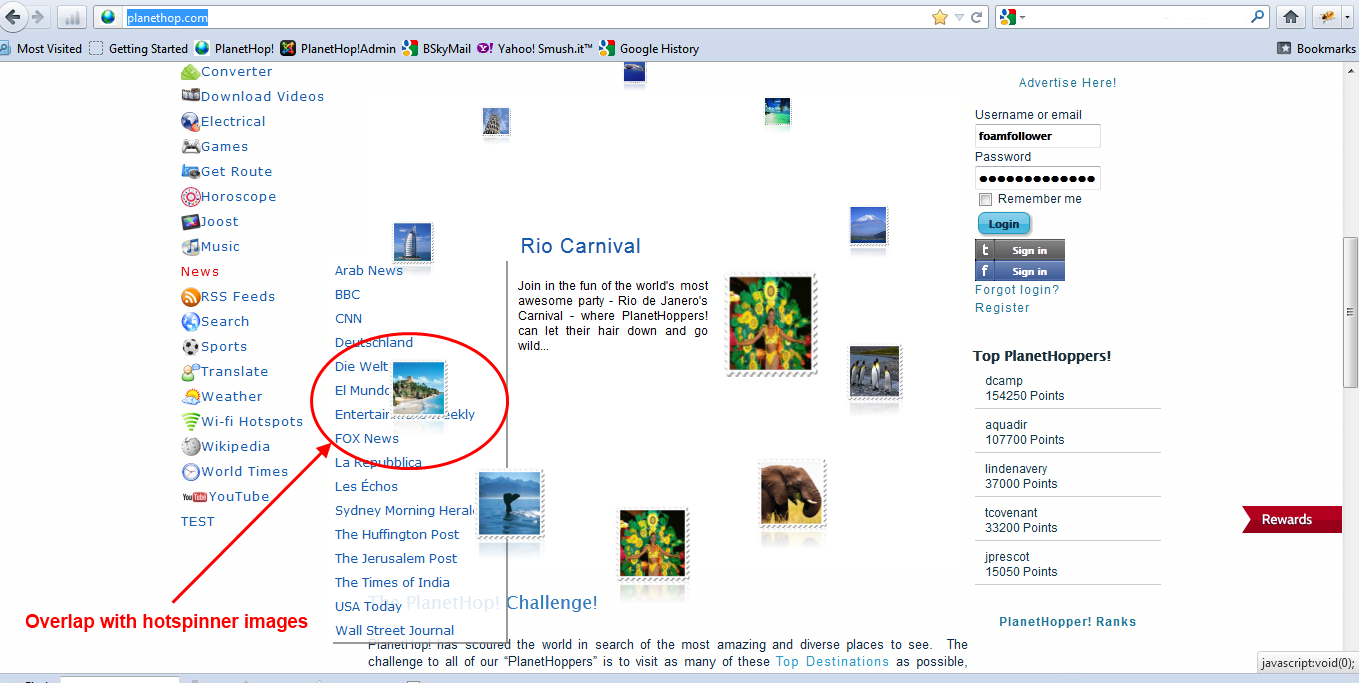This screenshot has width=1359, height=683.
Task: Click the Search globe icon in sidebar
Action: point(190,322)
